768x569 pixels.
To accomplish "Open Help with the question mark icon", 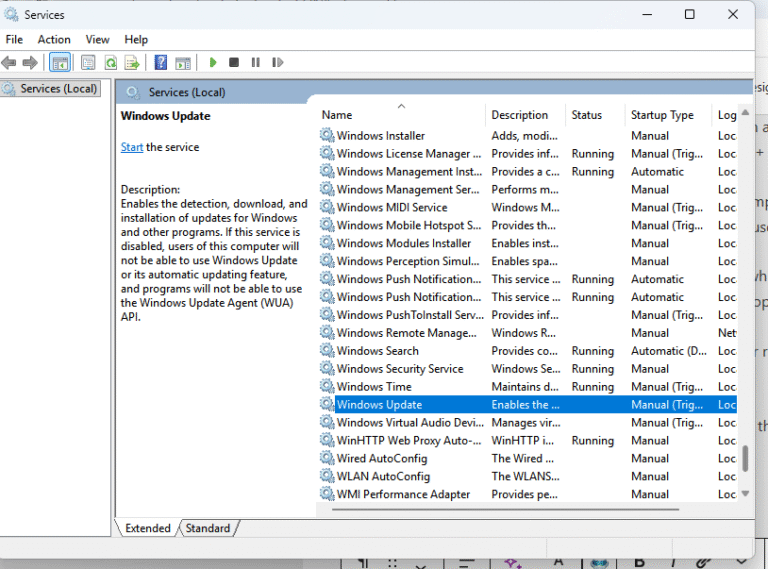I will pos(160,62).
